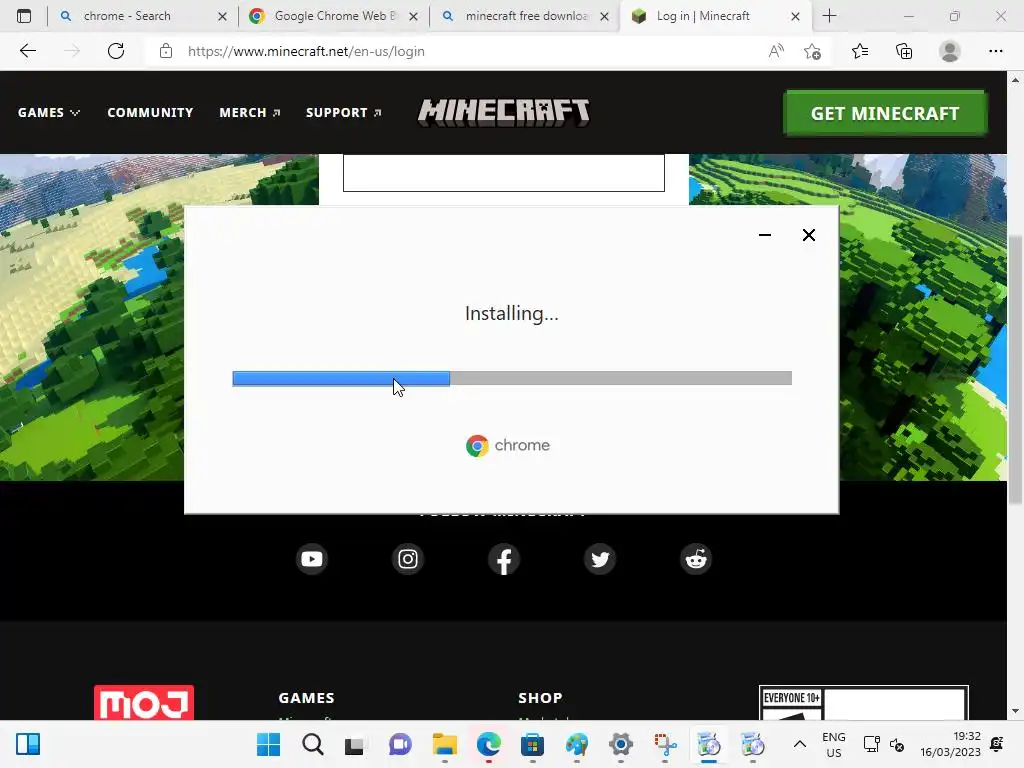Show hidden system tray icons chevron
Viewport: 1024px width, 768px height.
point(799,744)
